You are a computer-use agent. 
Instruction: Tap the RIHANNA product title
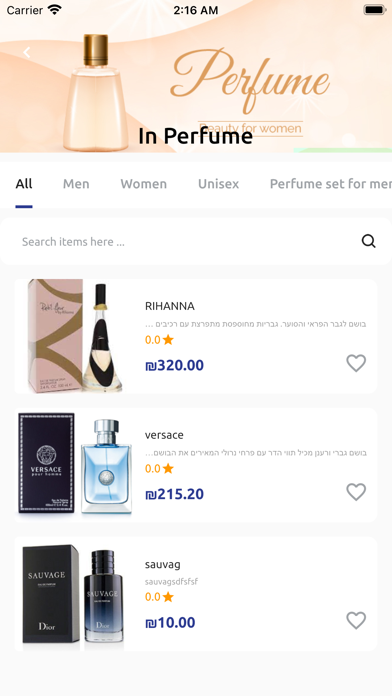[170, 306]
